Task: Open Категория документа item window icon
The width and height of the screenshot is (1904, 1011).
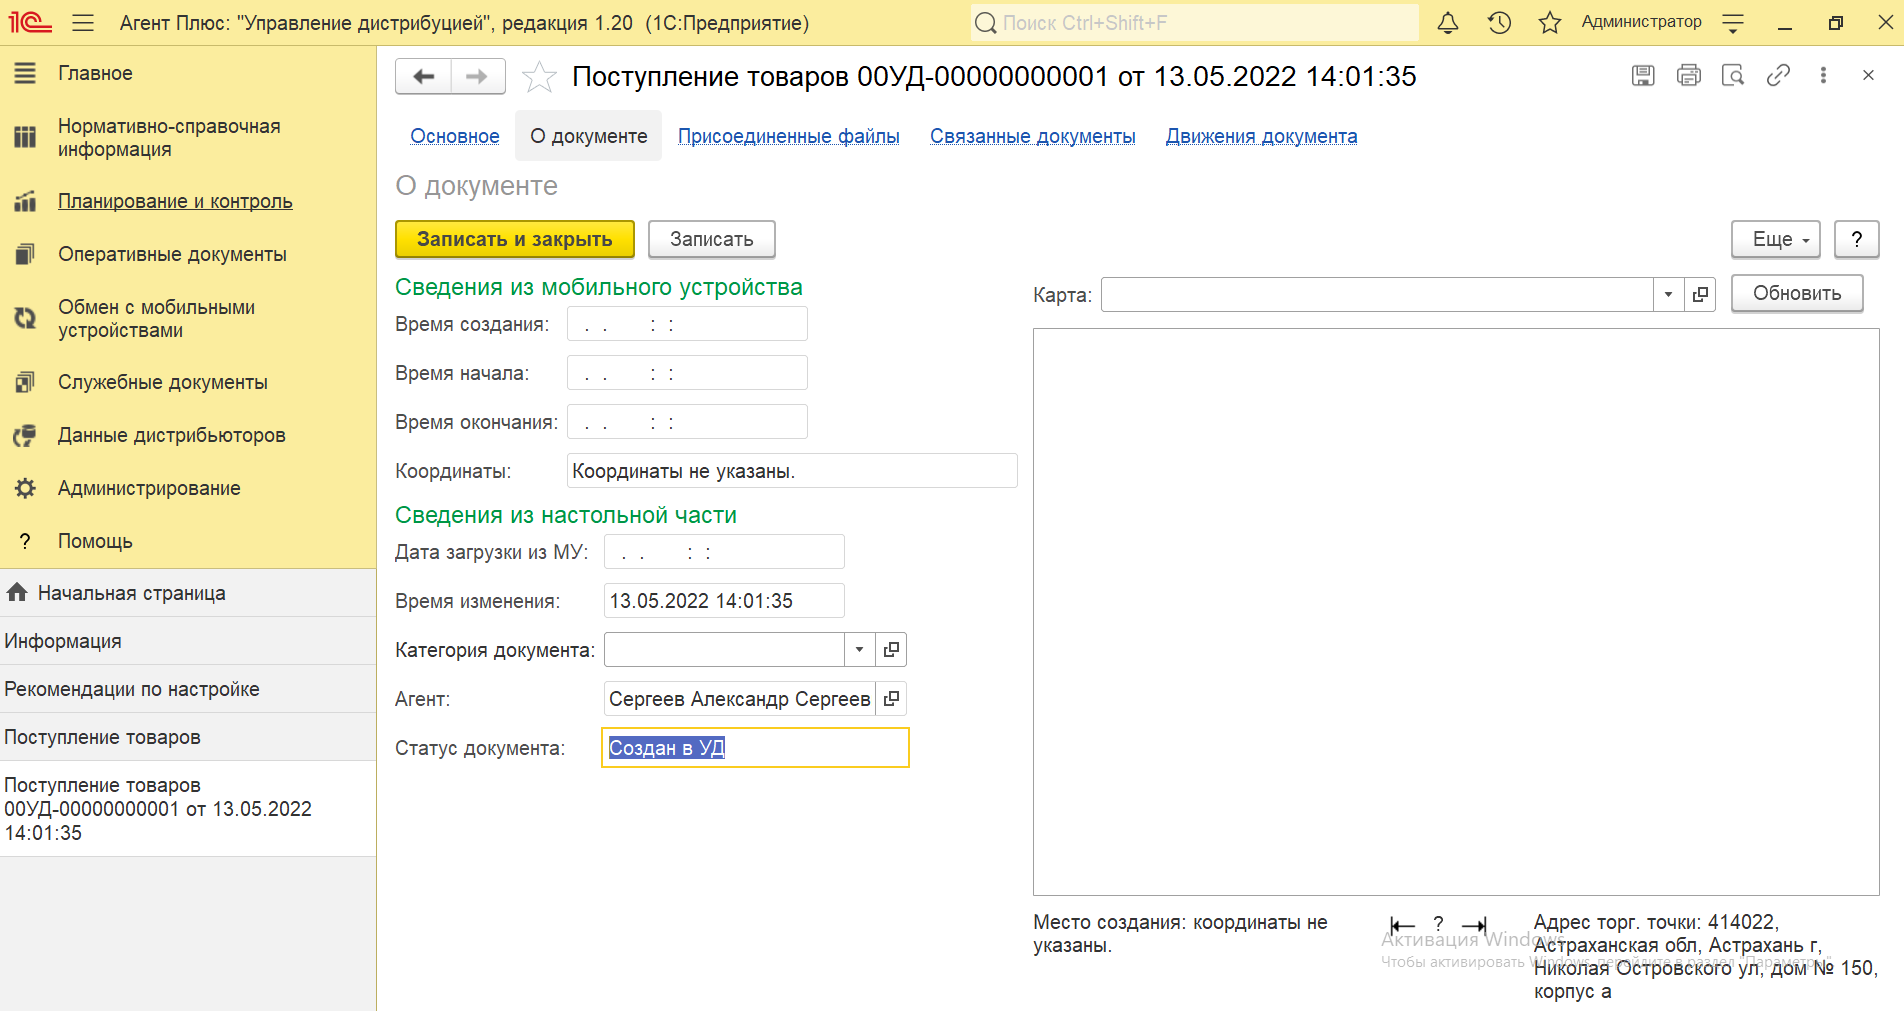Action: pyautogui.click(x=891, y=650)
